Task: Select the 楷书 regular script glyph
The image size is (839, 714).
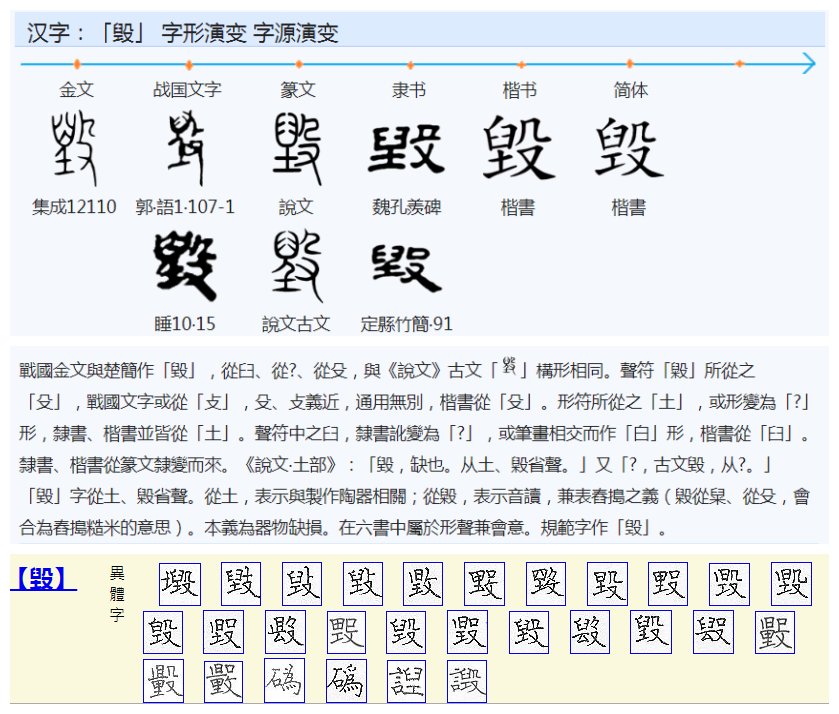Action: click(x=517, y=145)
